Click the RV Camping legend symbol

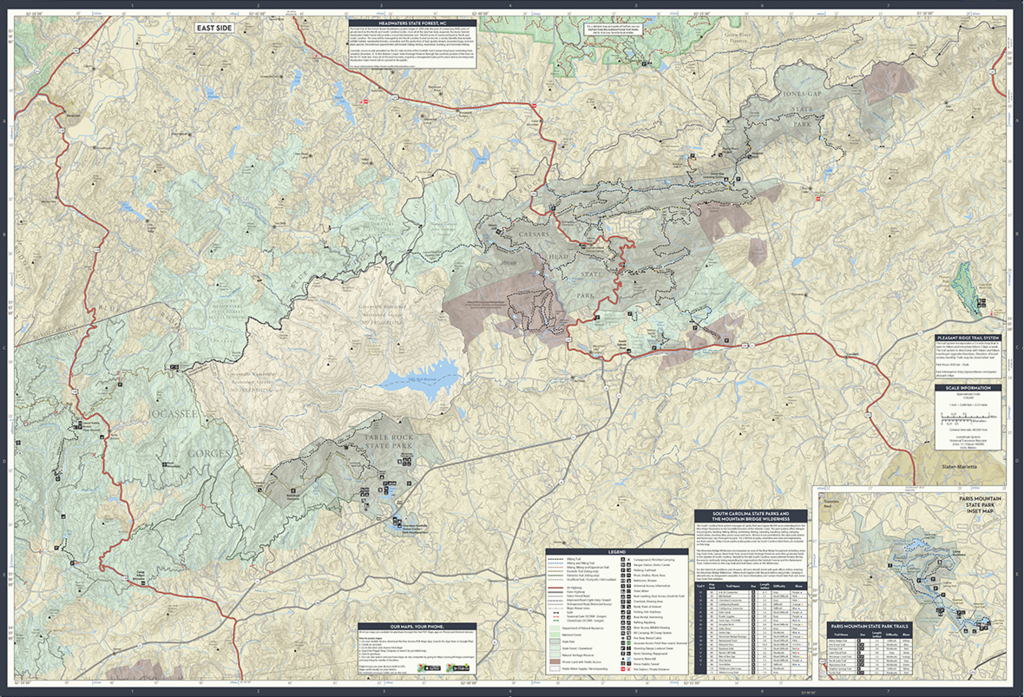click(x=622, y=633)
